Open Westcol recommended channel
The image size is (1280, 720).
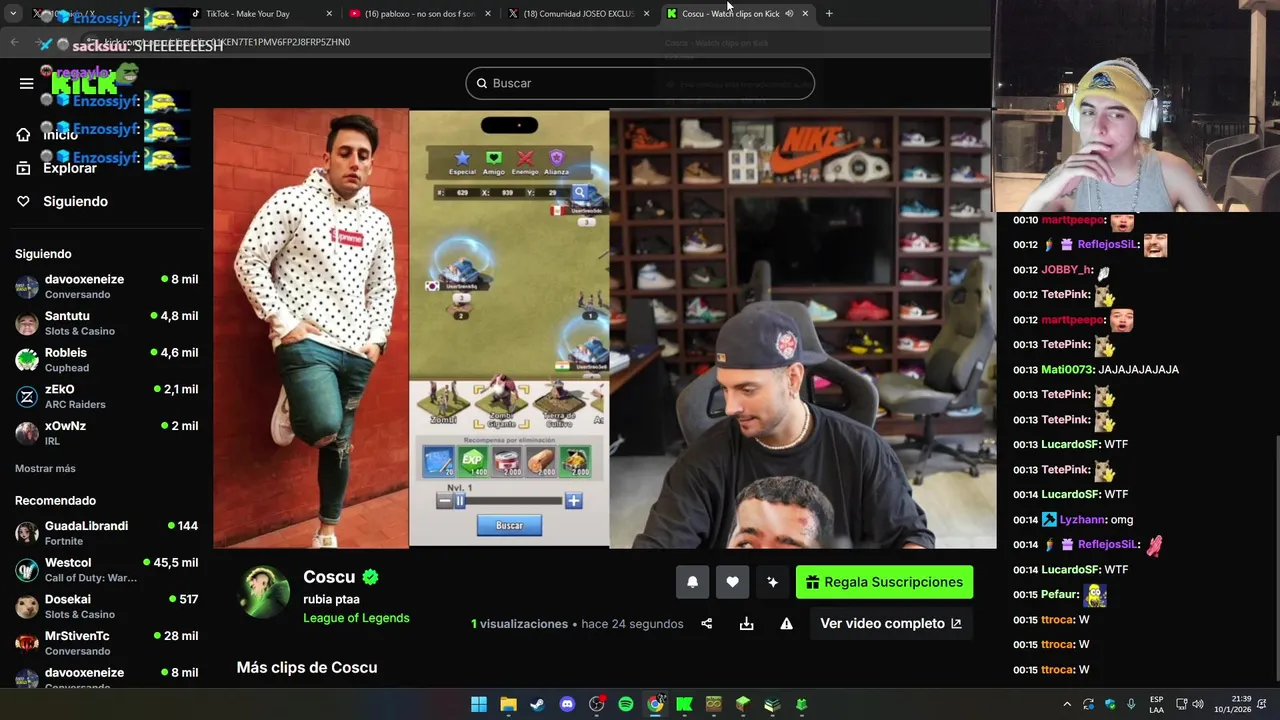[x=106, y=570]
